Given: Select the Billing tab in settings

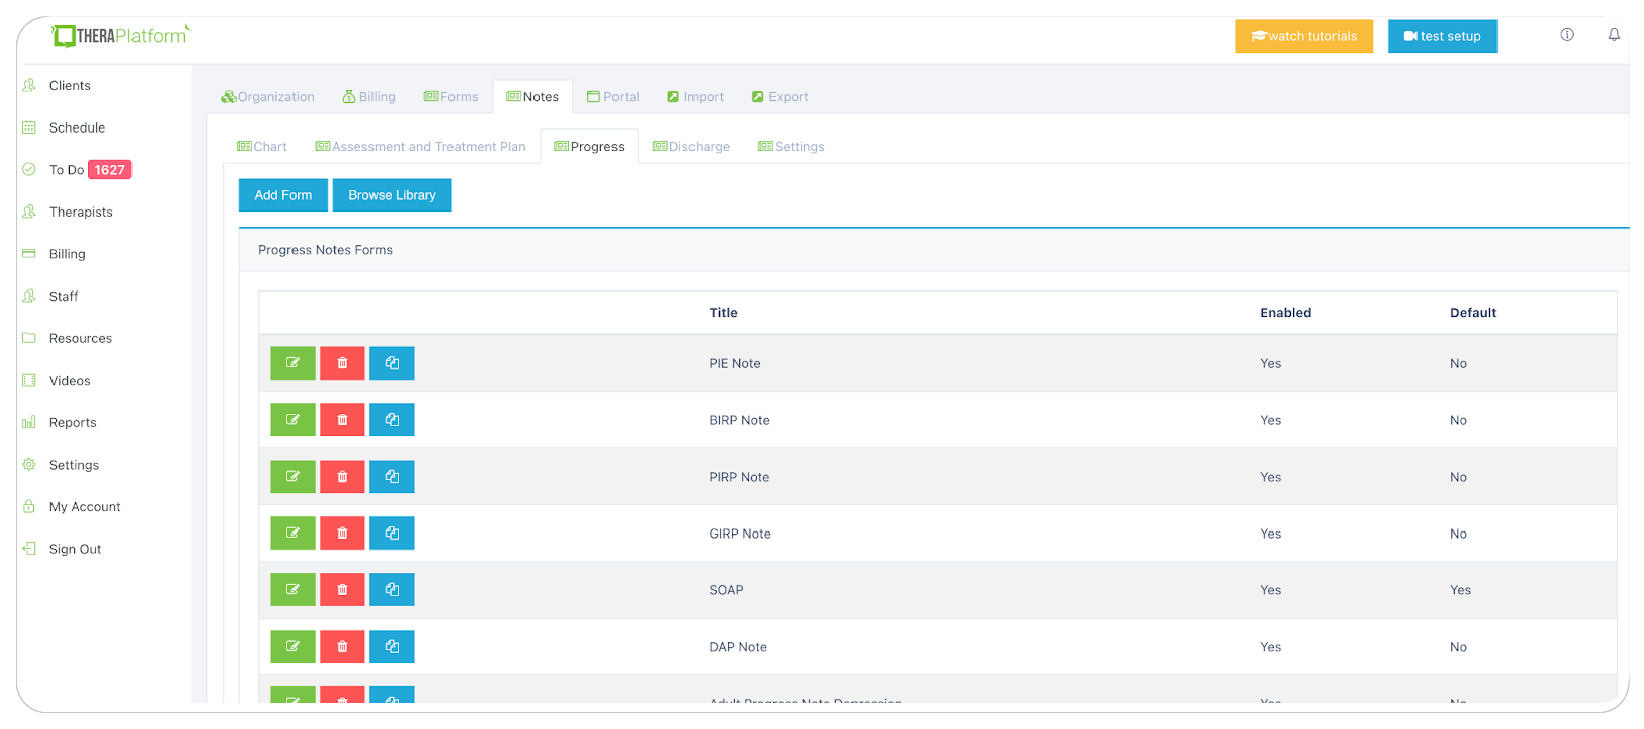Looking at the screenshot, I should pyautogui.click(x=369, y=97).
